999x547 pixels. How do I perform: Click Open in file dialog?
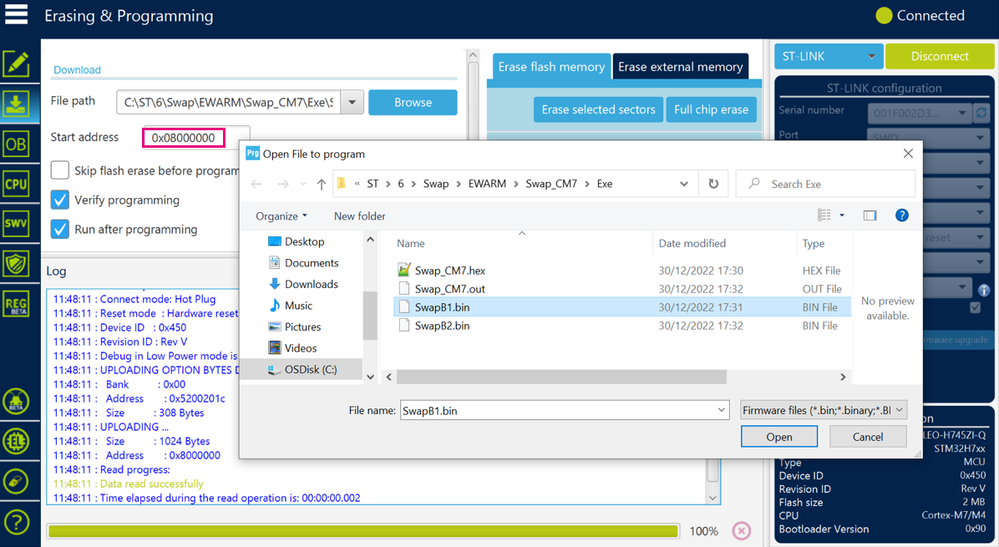[779, 436]
